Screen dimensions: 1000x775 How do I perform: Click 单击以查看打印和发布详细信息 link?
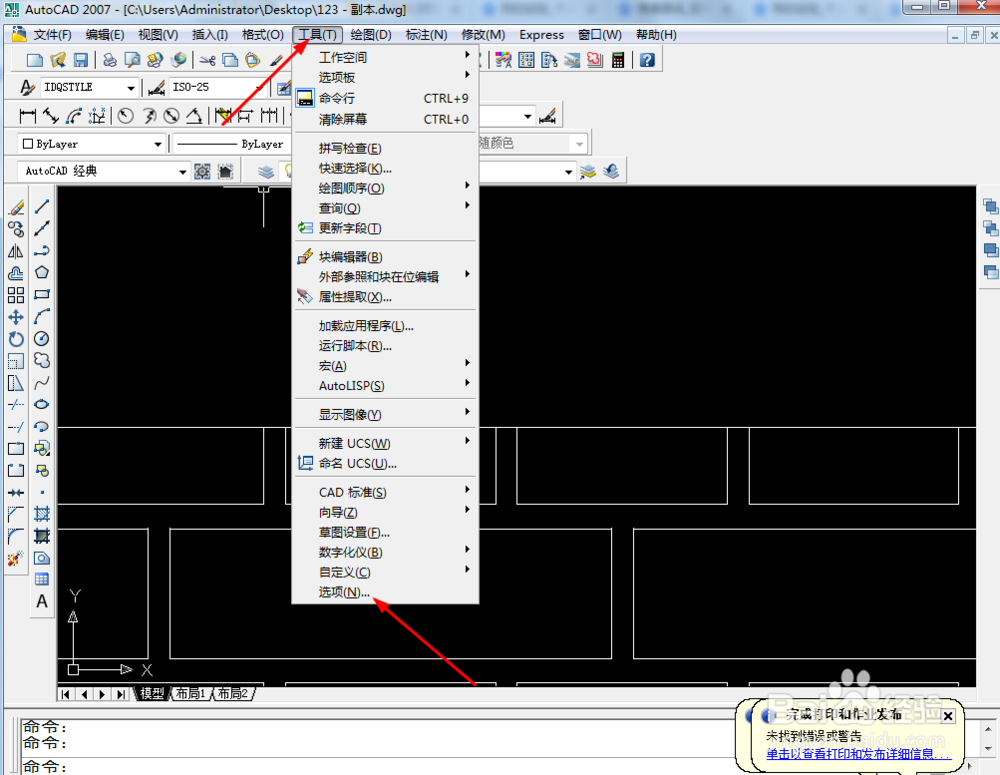pos(858,754)
